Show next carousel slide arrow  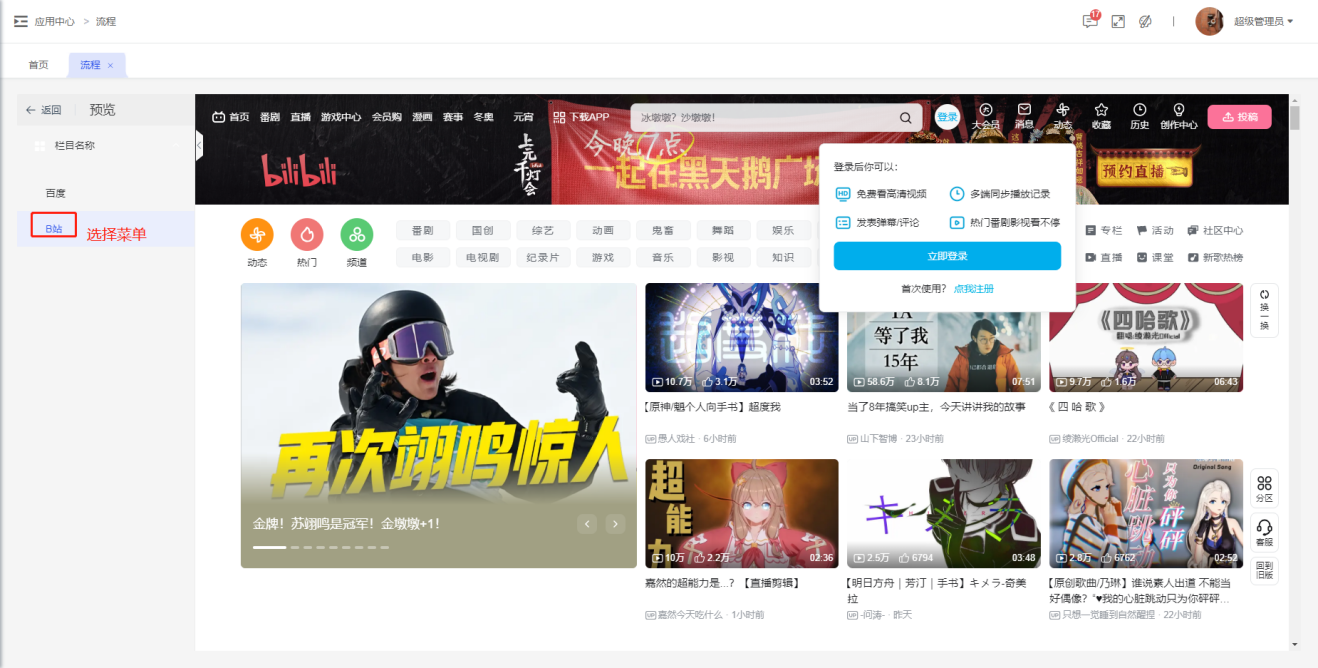click(615, 524)
